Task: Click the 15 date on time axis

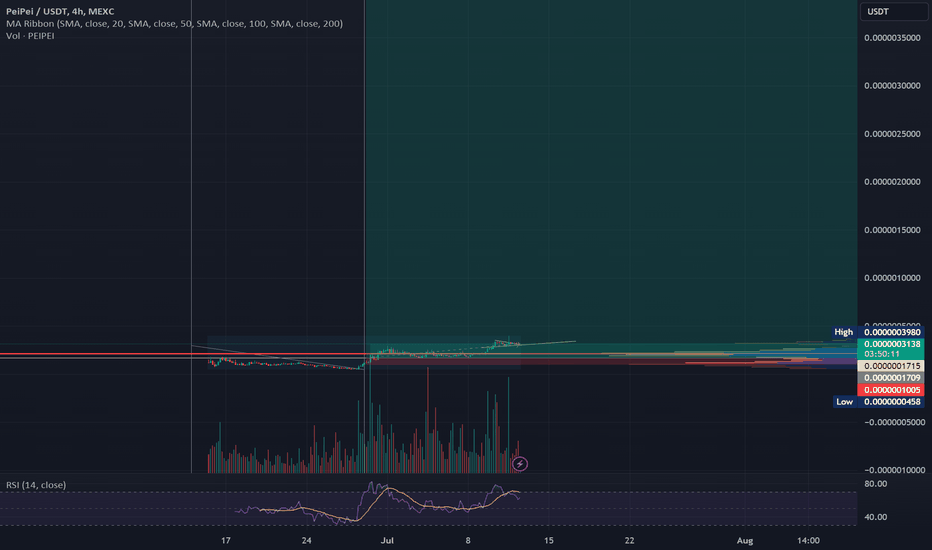Action: point(549,540)
